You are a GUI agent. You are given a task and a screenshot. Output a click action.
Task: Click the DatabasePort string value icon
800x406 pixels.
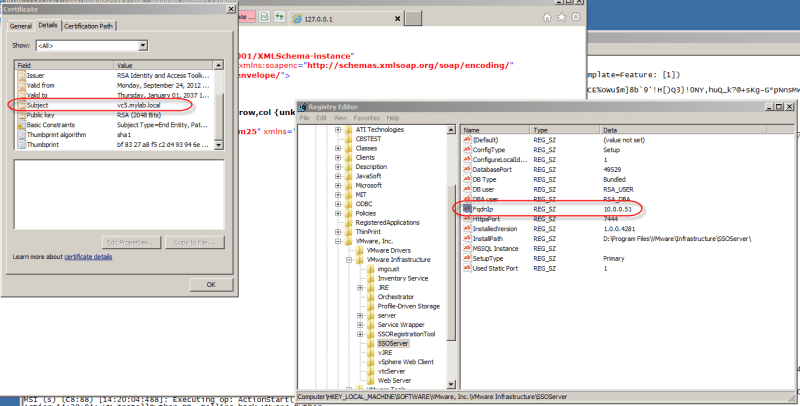coord(466,168)
